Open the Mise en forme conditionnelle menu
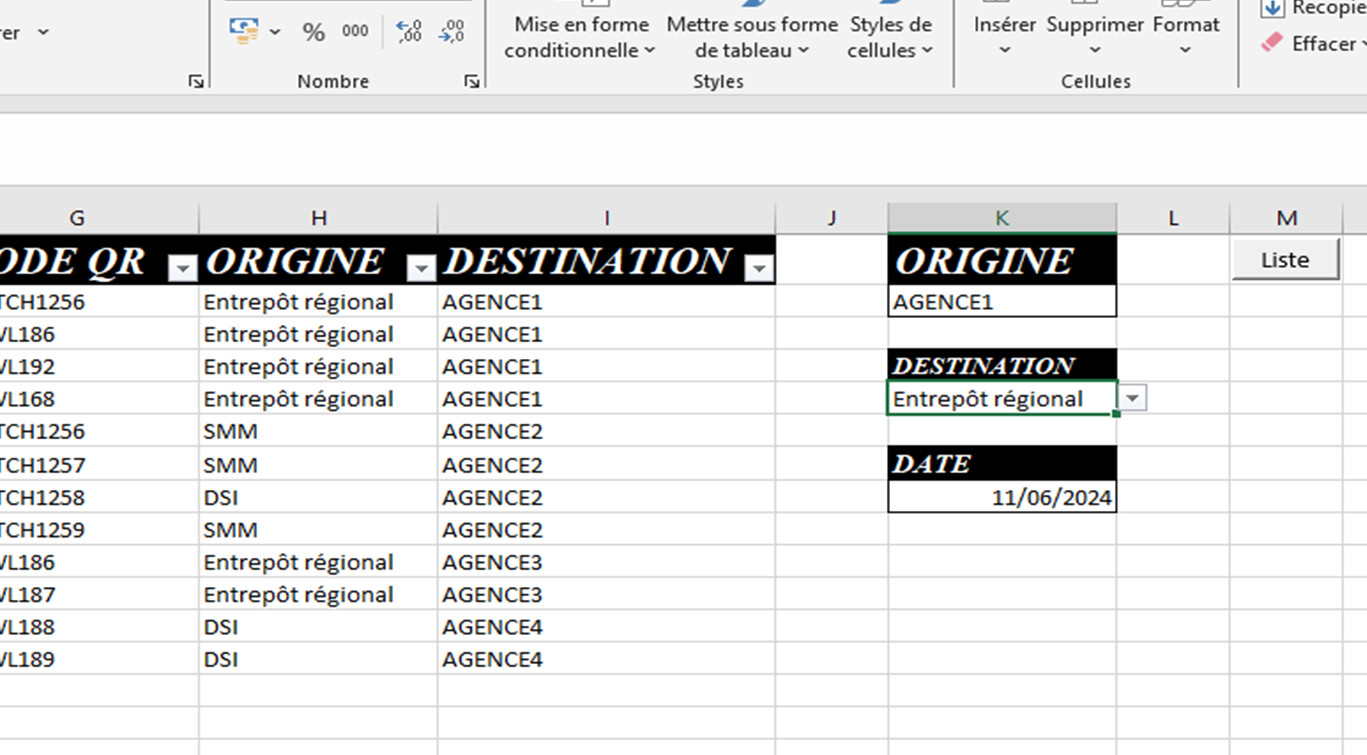This screenshot has width=1367, height=755. pyautogui.click(x=580, y=37)
